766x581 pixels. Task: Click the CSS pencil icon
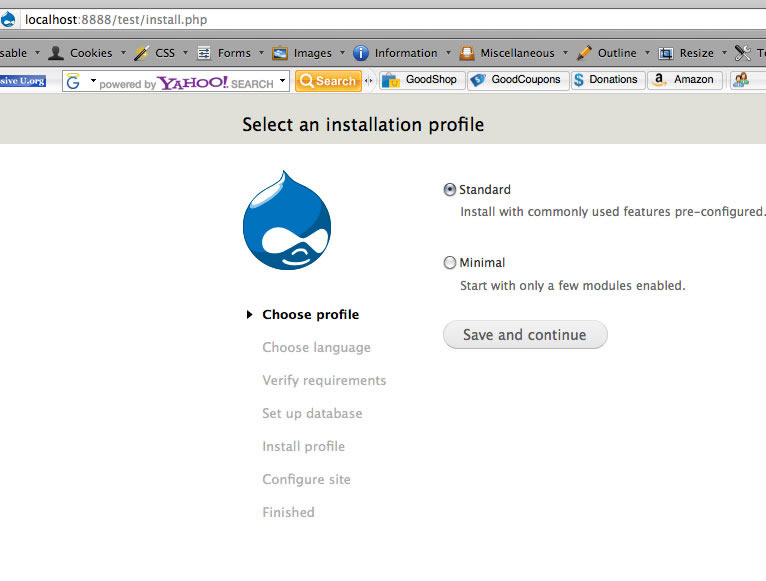tap(142, 53)
